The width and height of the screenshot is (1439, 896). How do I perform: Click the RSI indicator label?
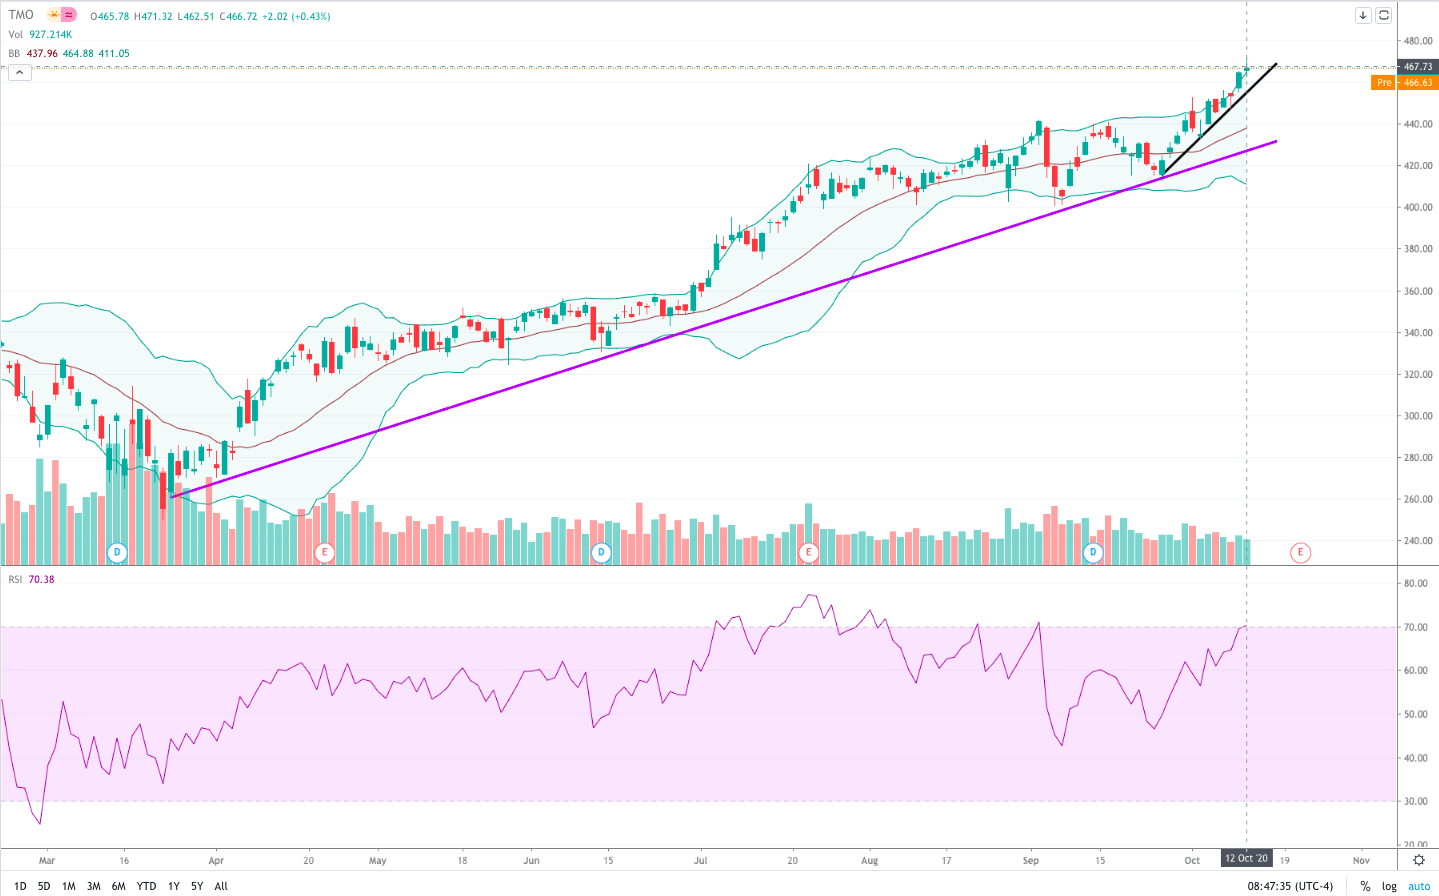16,579
